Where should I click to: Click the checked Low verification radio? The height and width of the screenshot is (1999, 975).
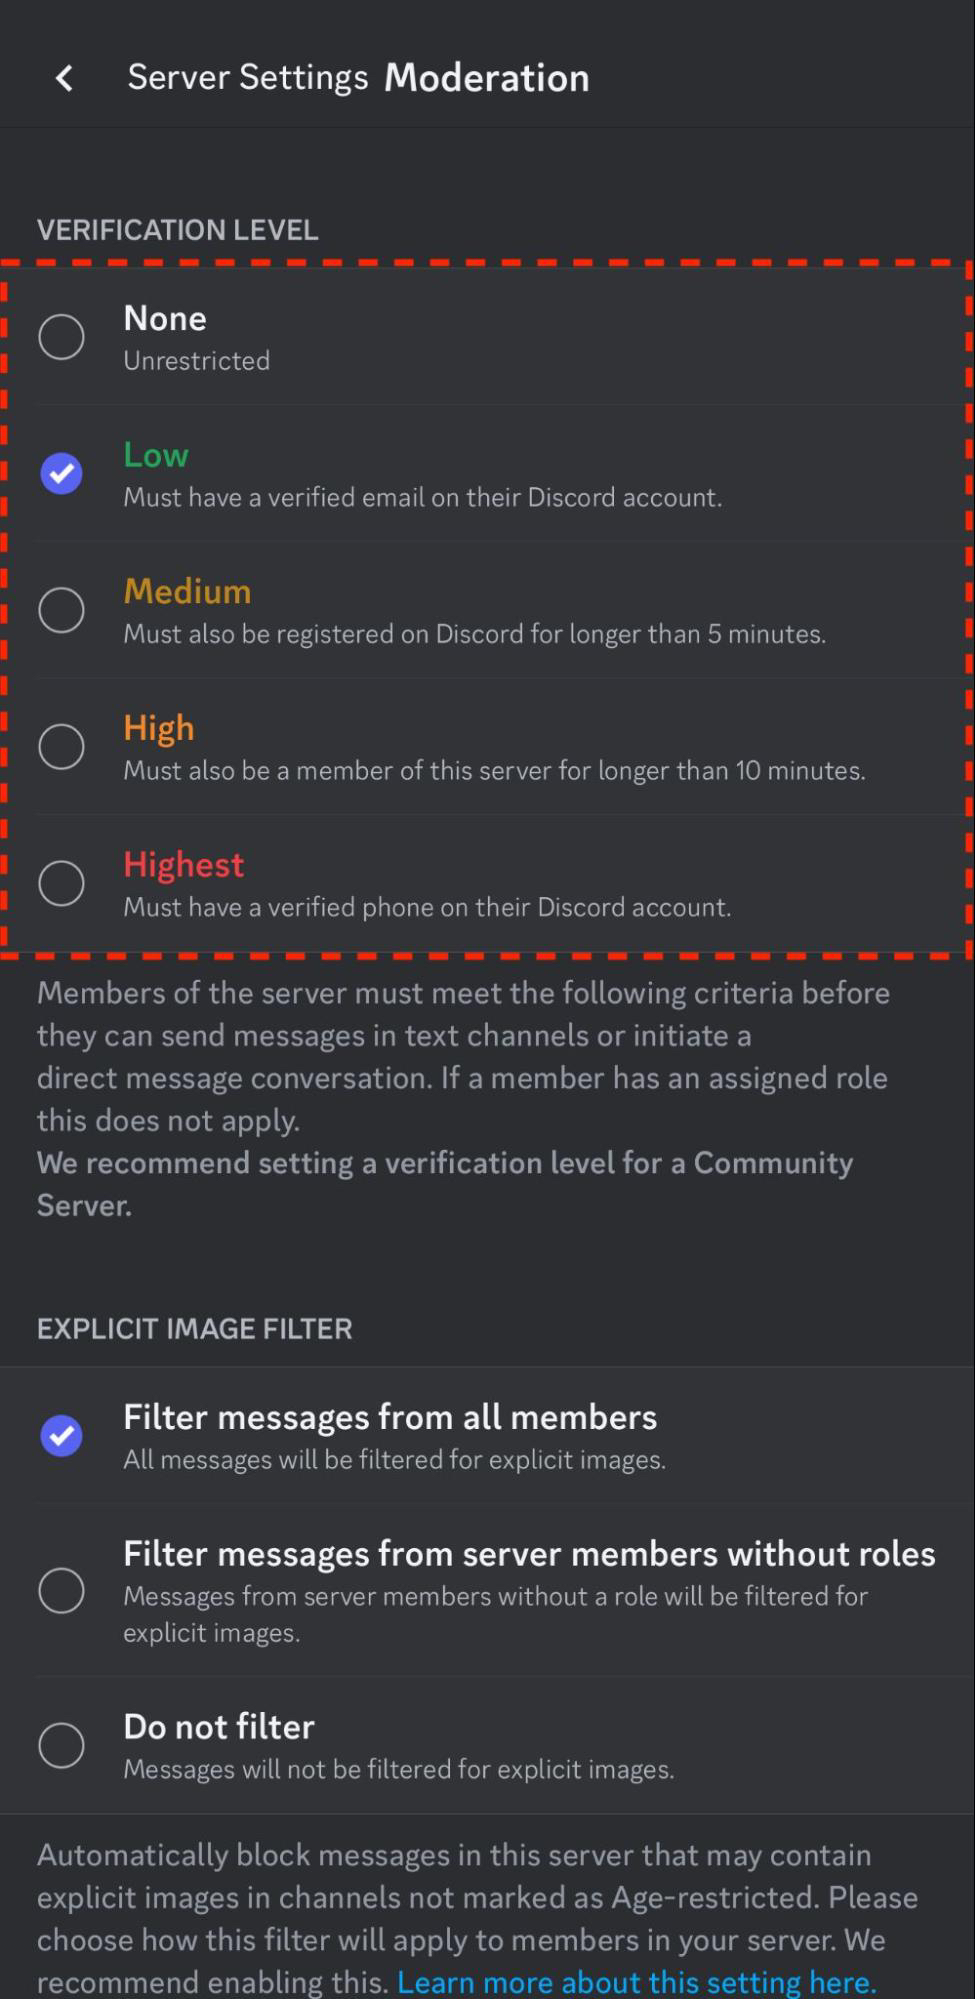[x=61, y=473]
